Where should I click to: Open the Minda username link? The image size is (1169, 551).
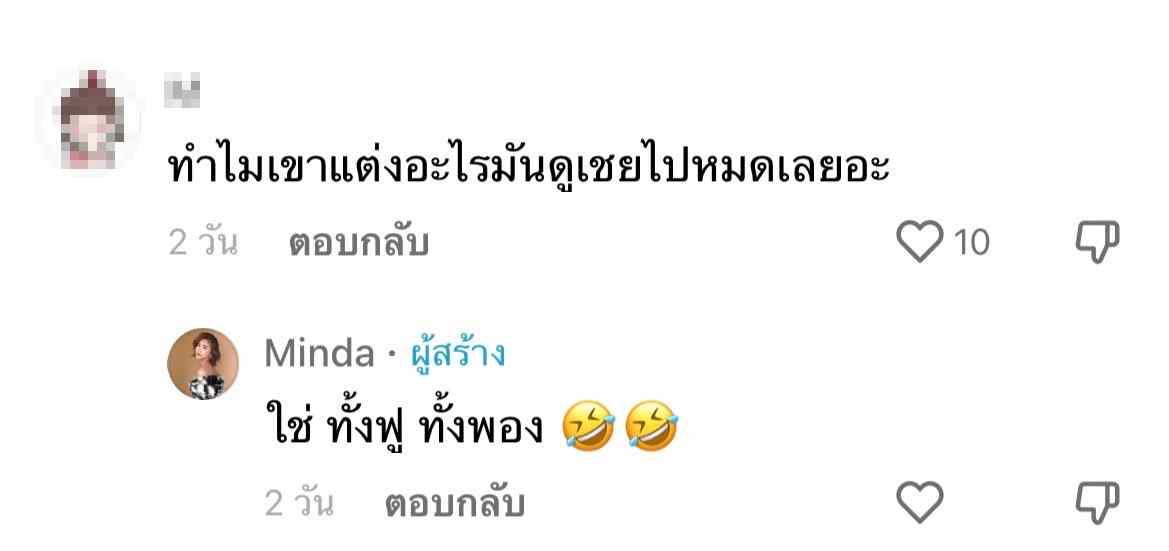pyautogui.click(x=319, y=354)
